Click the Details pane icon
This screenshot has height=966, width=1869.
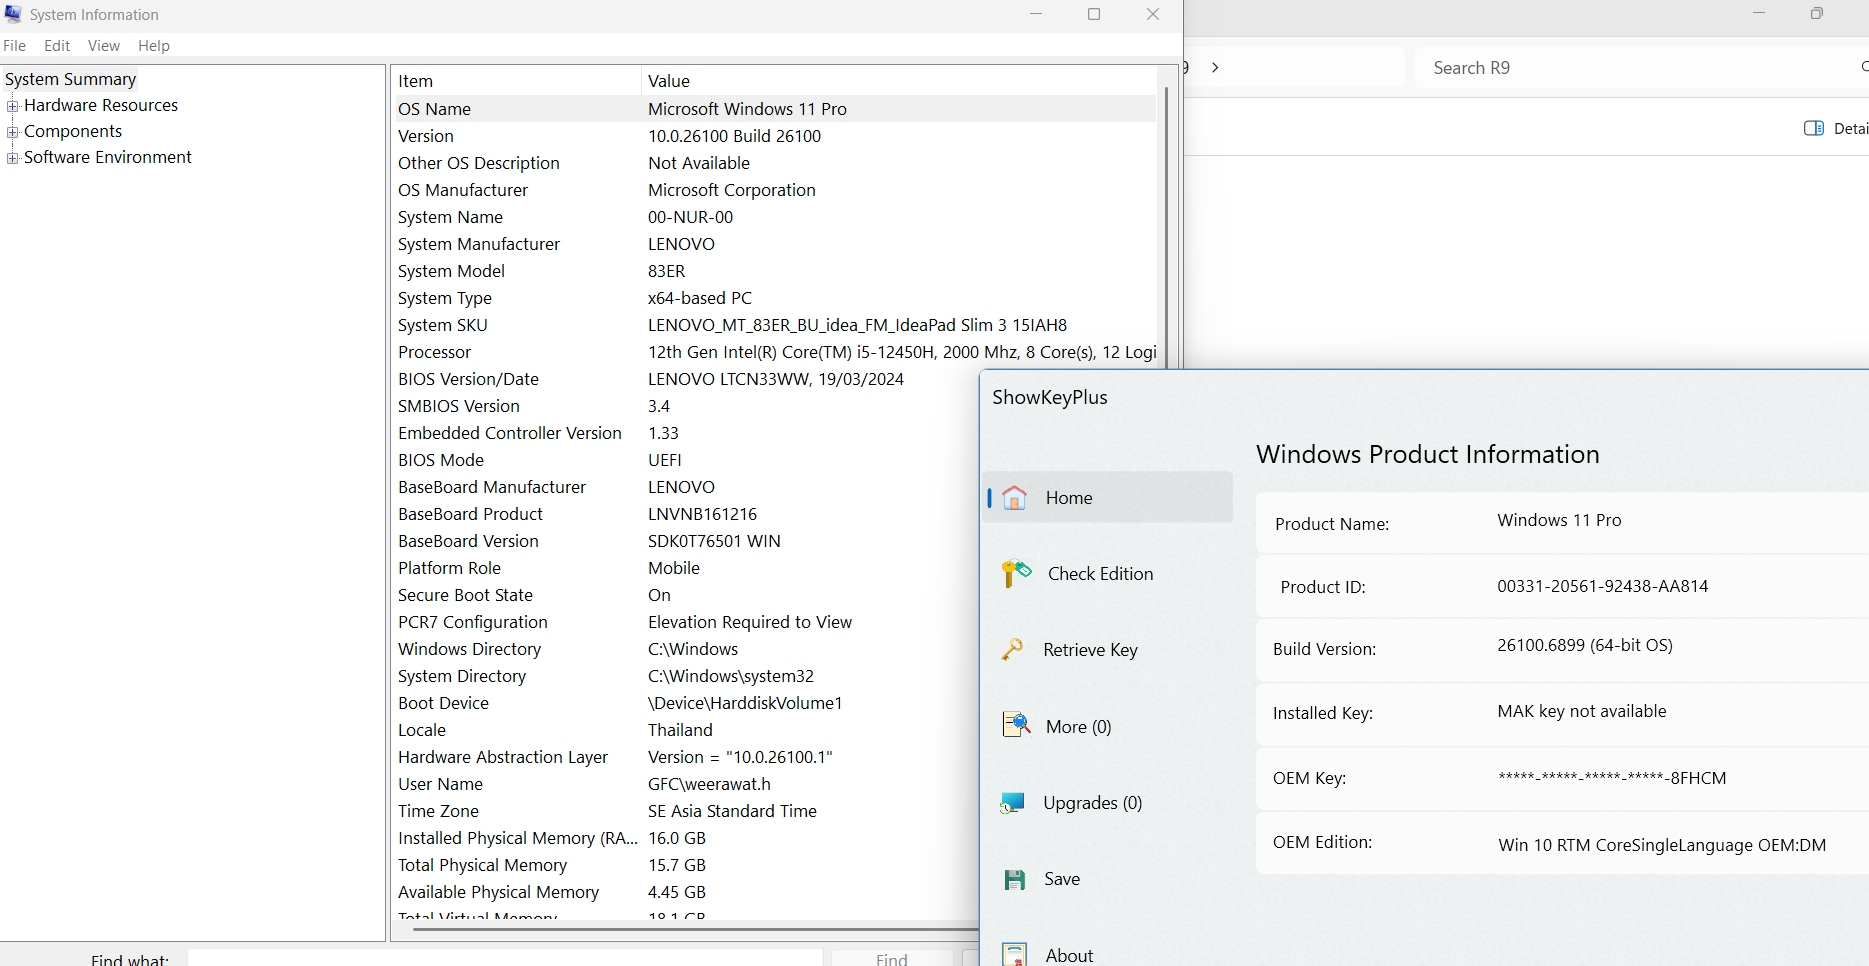click(1814, 128)
